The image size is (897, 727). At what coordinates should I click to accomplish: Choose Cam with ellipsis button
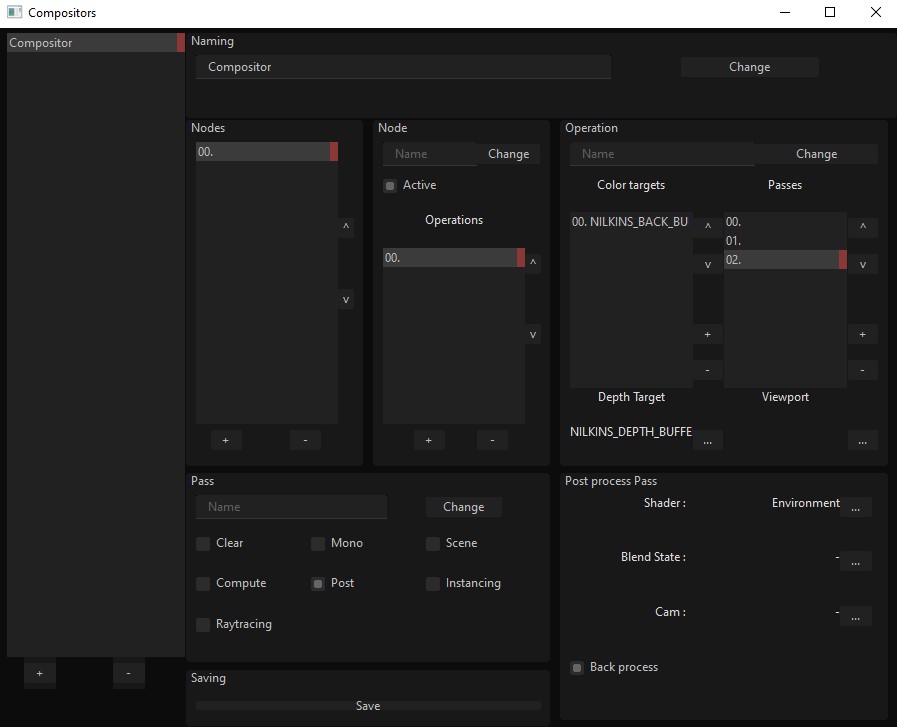click(x=856, y=616)
